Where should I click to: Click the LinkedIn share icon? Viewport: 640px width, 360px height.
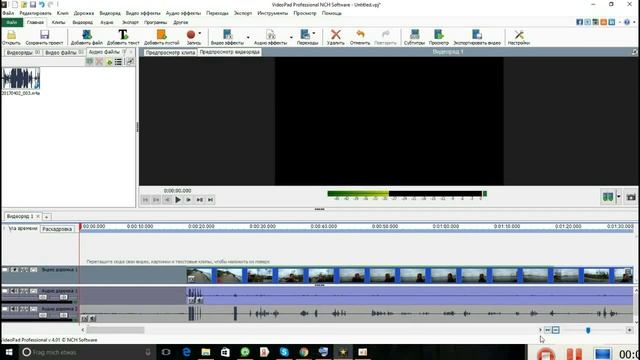point(611,22)
